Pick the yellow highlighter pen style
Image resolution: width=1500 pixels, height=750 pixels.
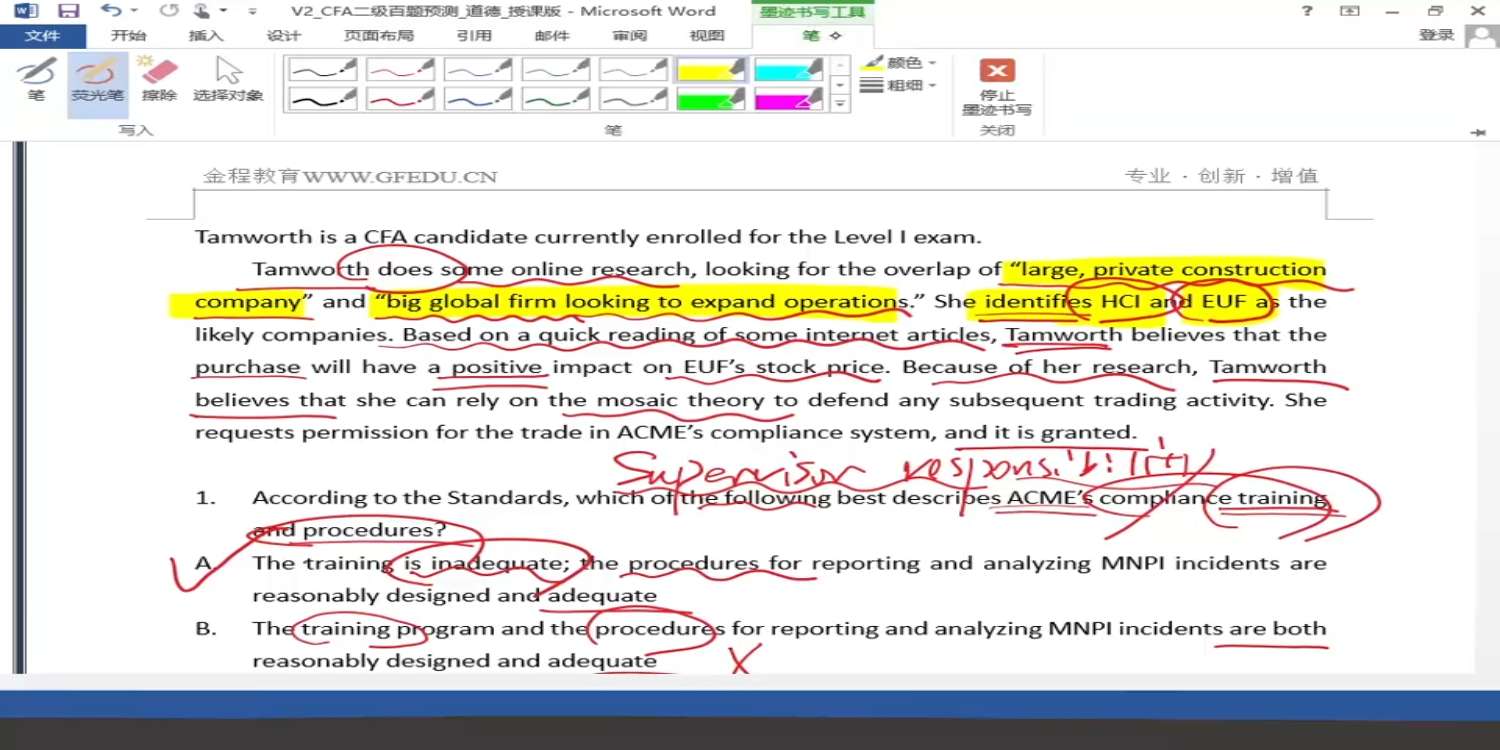coord(711,68)
